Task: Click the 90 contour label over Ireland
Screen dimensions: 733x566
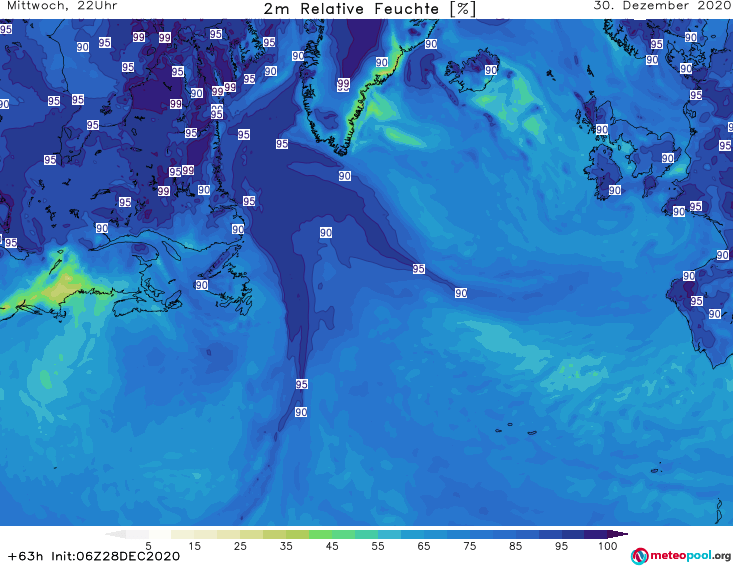Action: coord(615,190)
